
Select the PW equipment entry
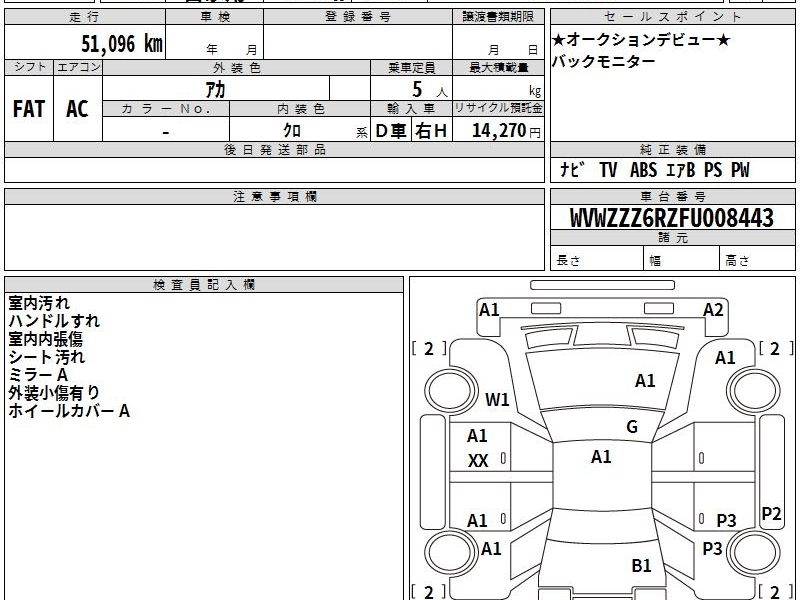[740, 169]
